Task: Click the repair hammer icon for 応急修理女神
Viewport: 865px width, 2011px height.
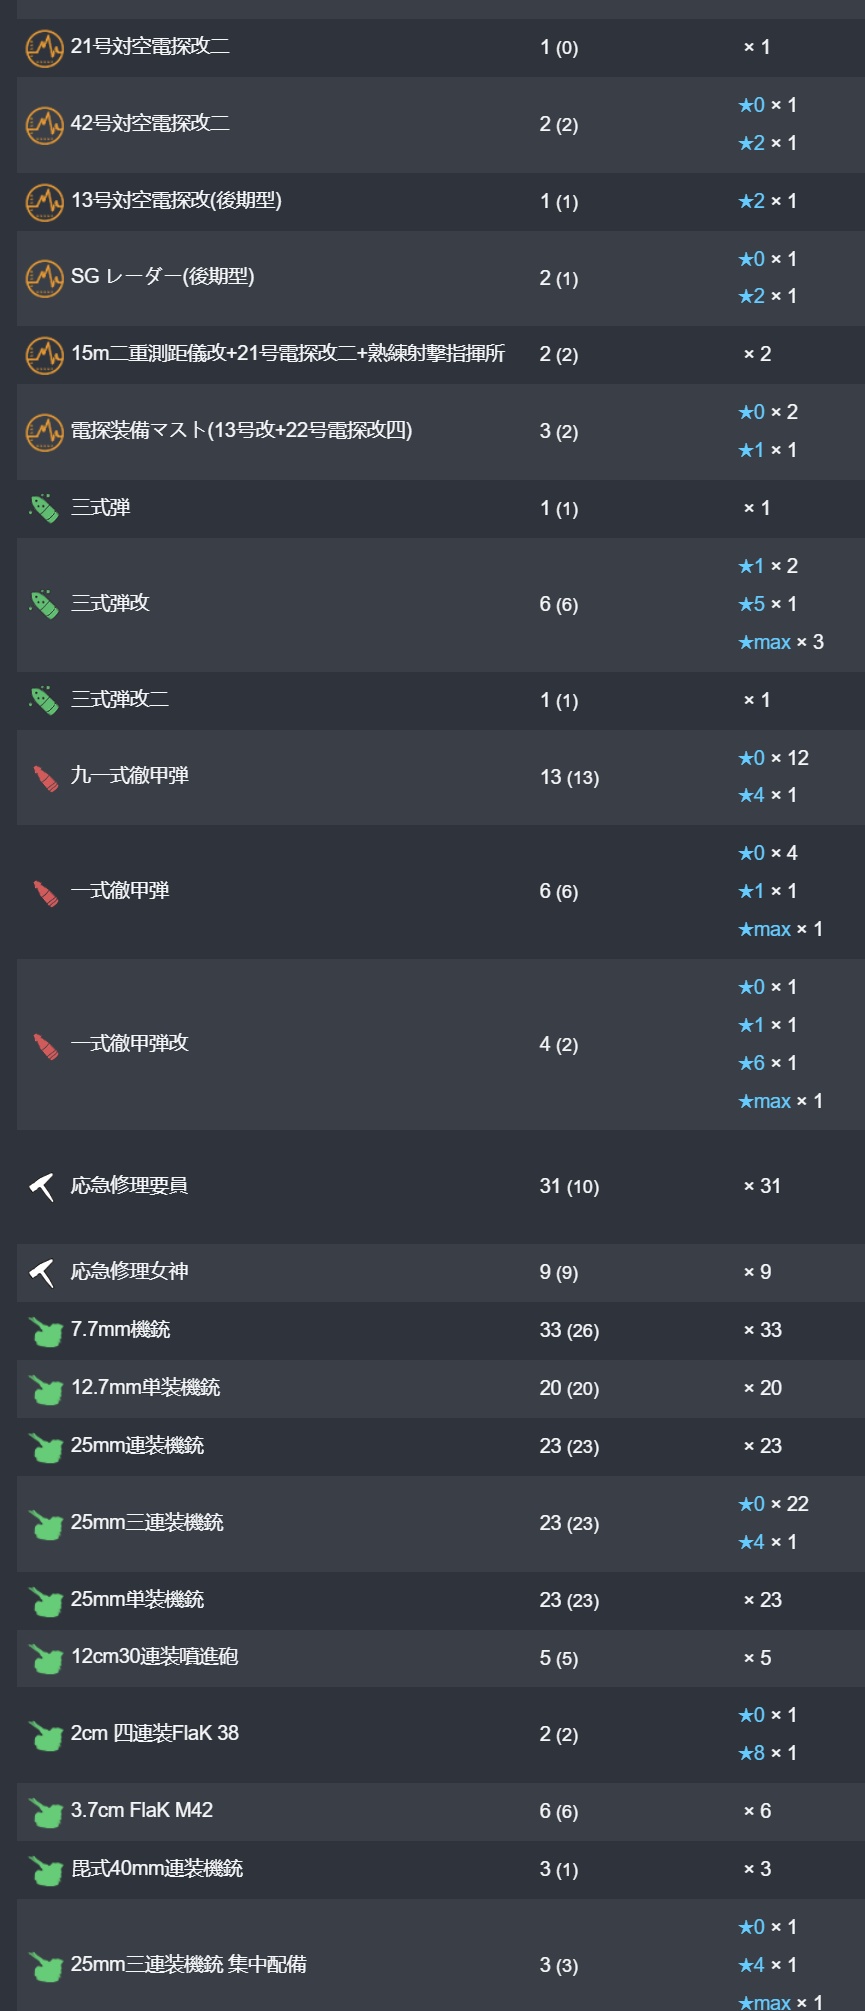Action: point(42,1273)
